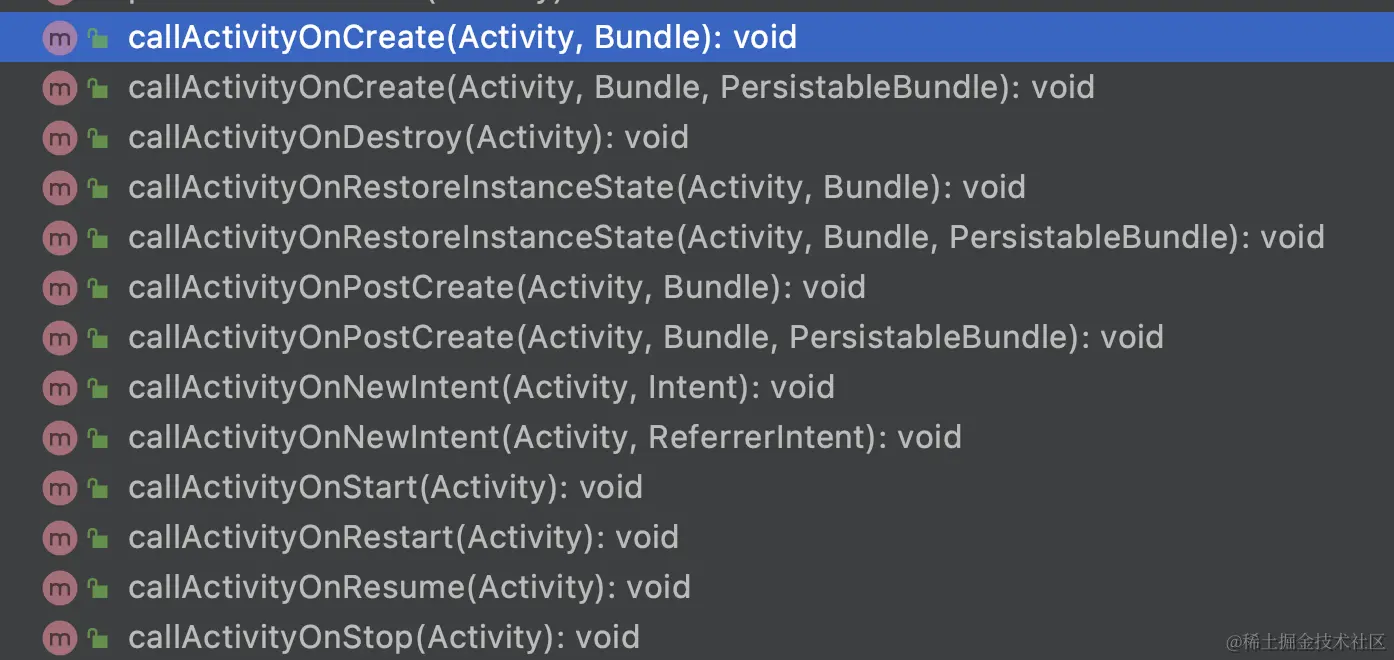Viewport: 1394px width, 660px height.
Task: Select callActivityOnPostCreate(Activity, Bundle) method
Action: pos(496,288)
